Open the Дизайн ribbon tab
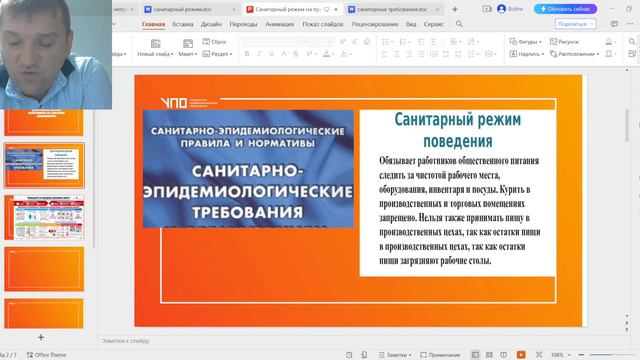Viewport: 640px width, 360px height. click(211, 24)
